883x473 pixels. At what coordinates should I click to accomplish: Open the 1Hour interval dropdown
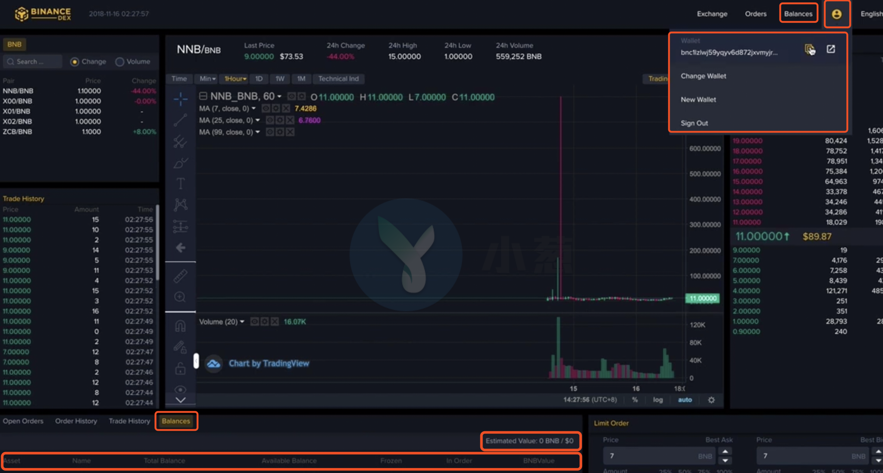(x=235, y=79)
